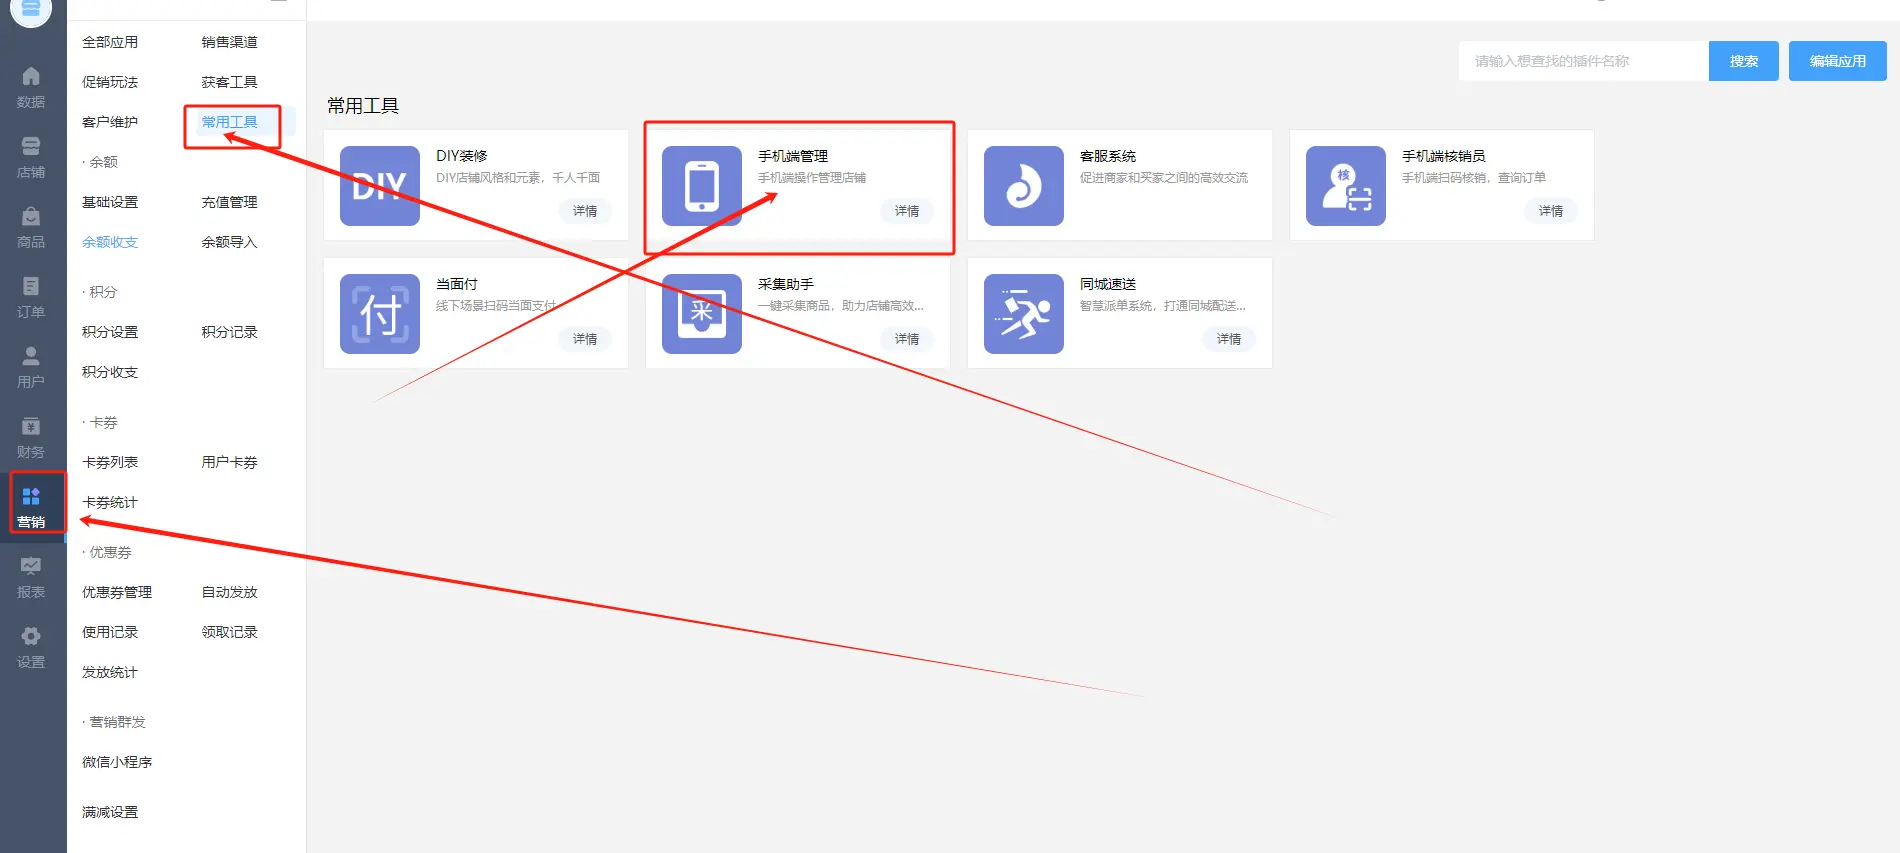The height and width of the screenshot is (853, 1900).
Task: Open 详情 for 手机端核销员
Action: pyautogui.click(x=1551, y=211)
